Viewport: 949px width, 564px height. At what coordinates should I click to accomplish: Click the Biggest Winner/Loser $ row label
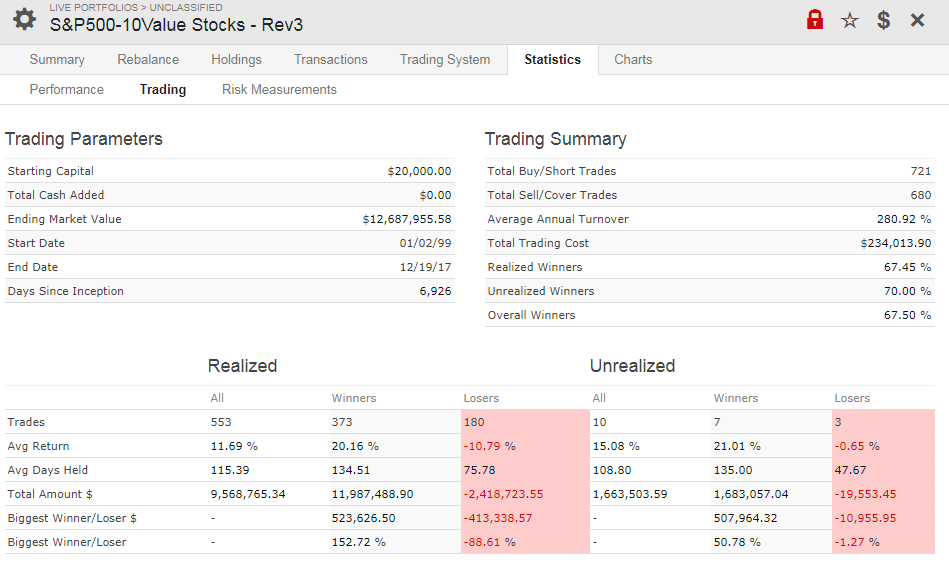point(72,519)
